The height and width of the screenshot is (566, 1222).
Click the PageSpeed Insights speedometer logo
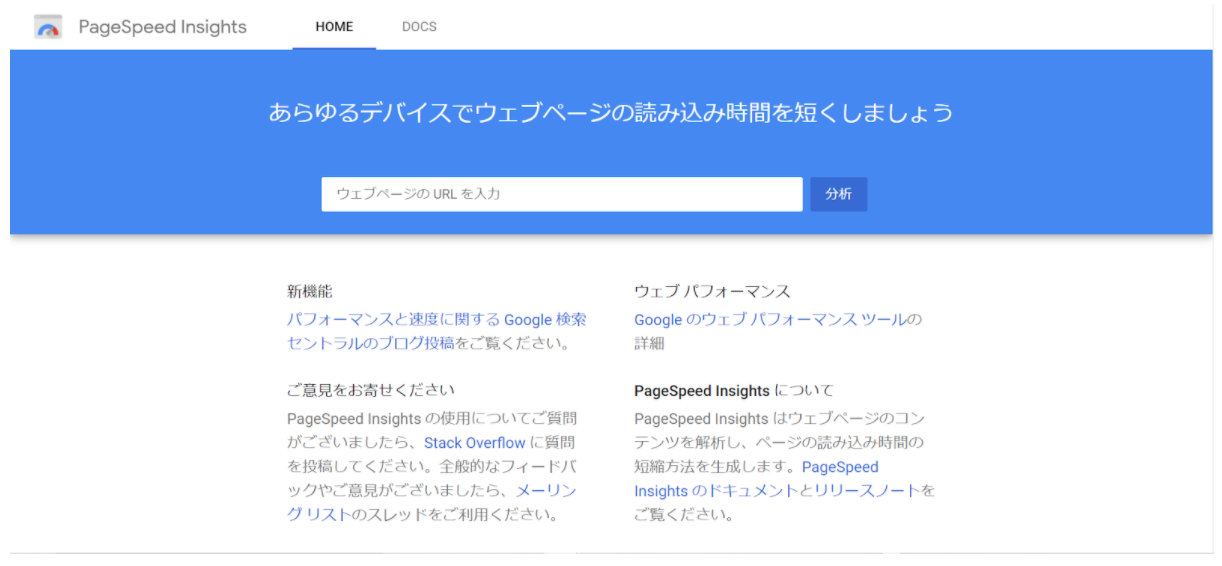click(48, 27)
